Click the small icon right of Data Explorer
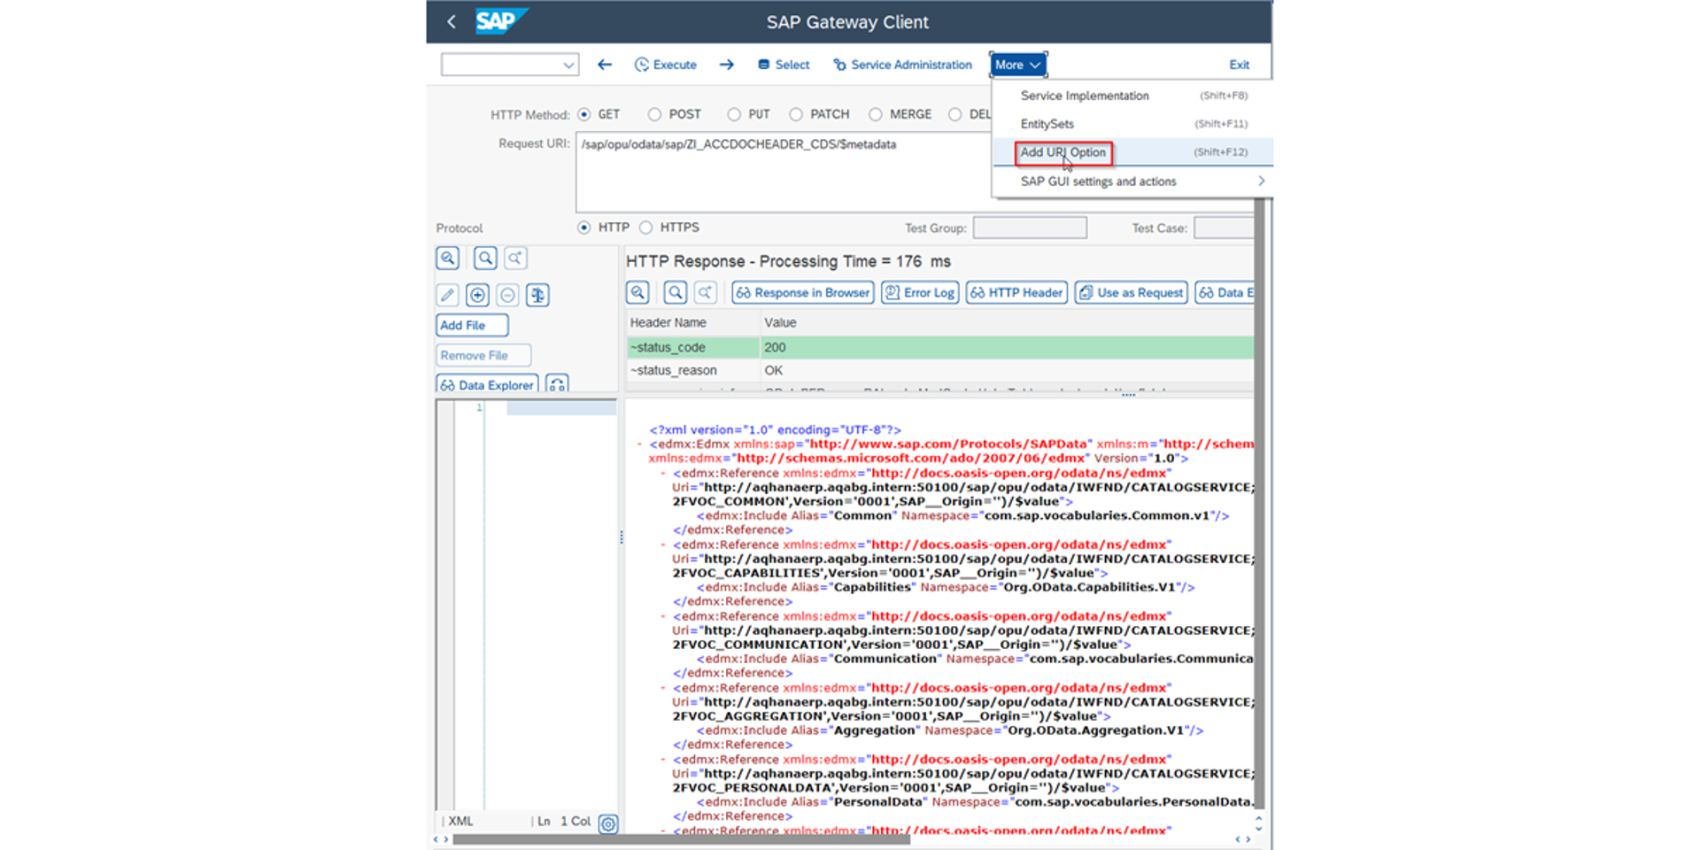The image size is (1700, 850). coord(557,385)
